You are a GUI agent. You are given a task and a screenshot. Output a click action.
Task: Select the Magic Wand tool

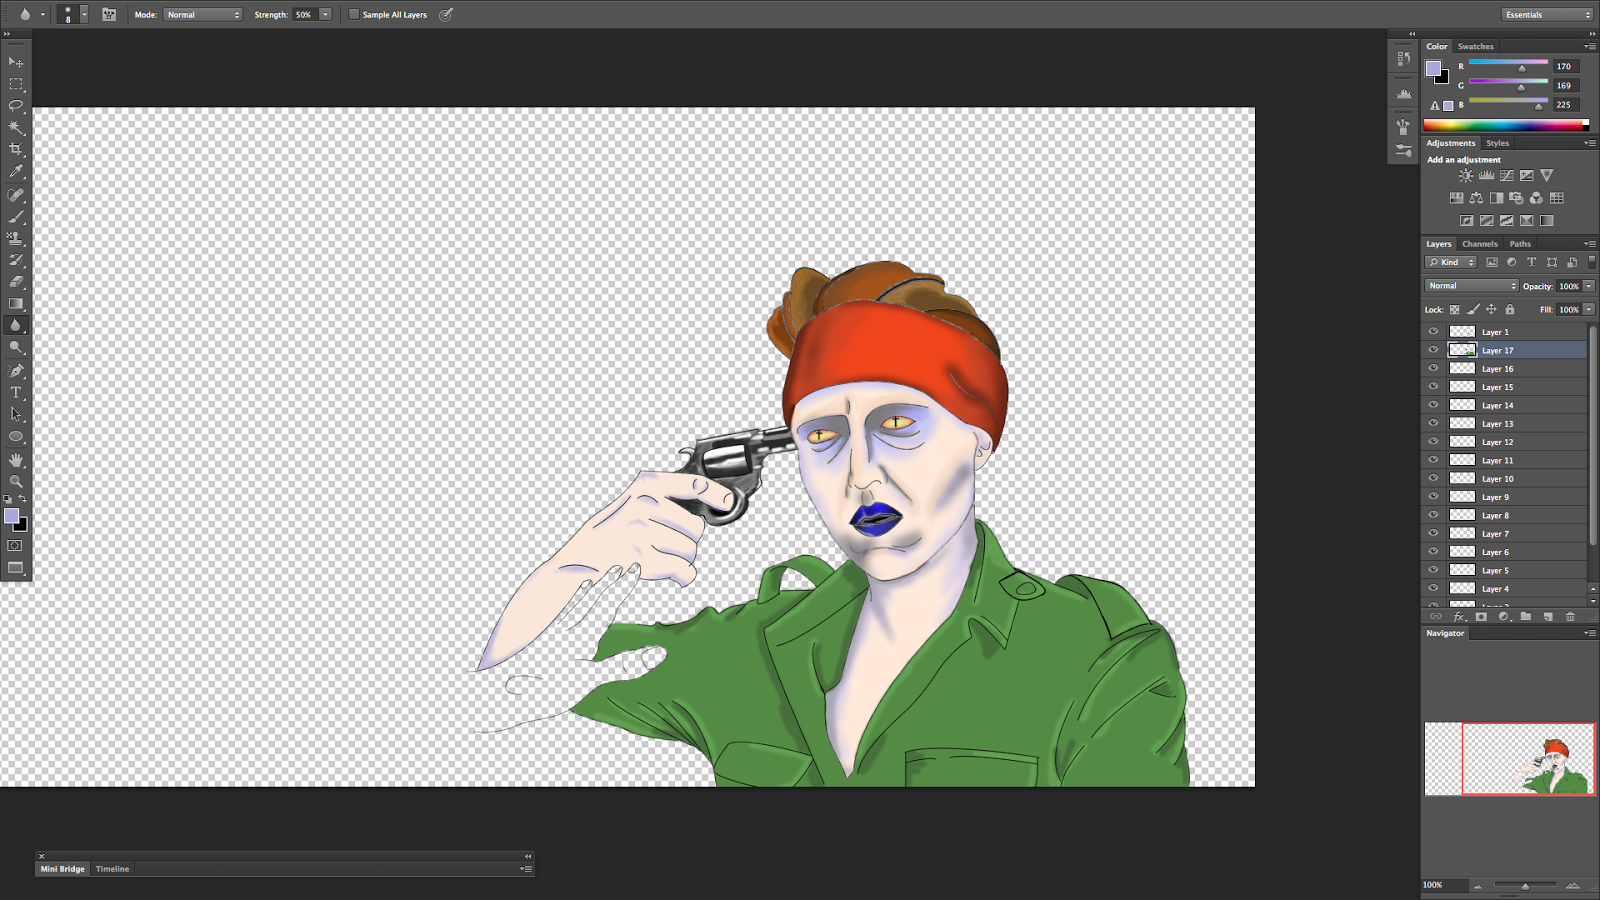(x=16, y=127)
